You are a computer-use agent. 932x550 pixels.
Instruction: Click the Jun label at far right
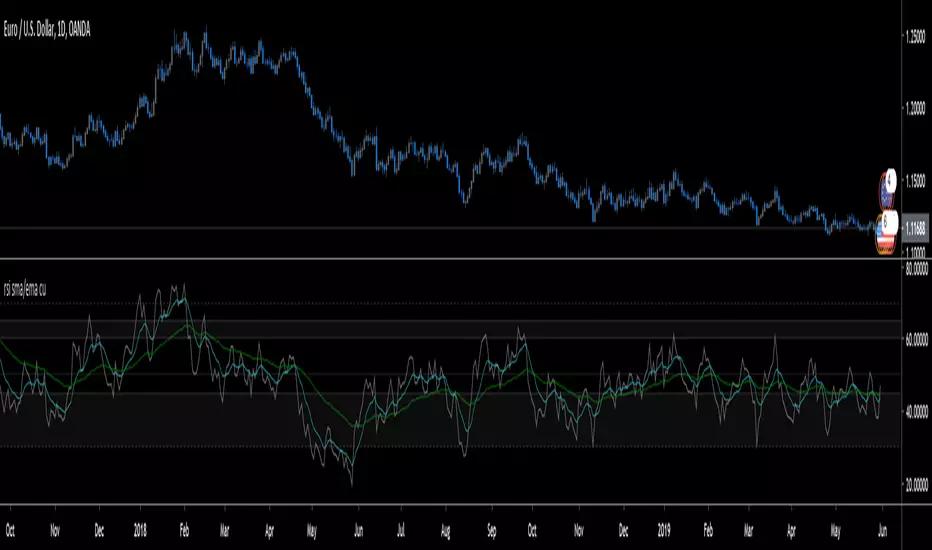[882, 530]
